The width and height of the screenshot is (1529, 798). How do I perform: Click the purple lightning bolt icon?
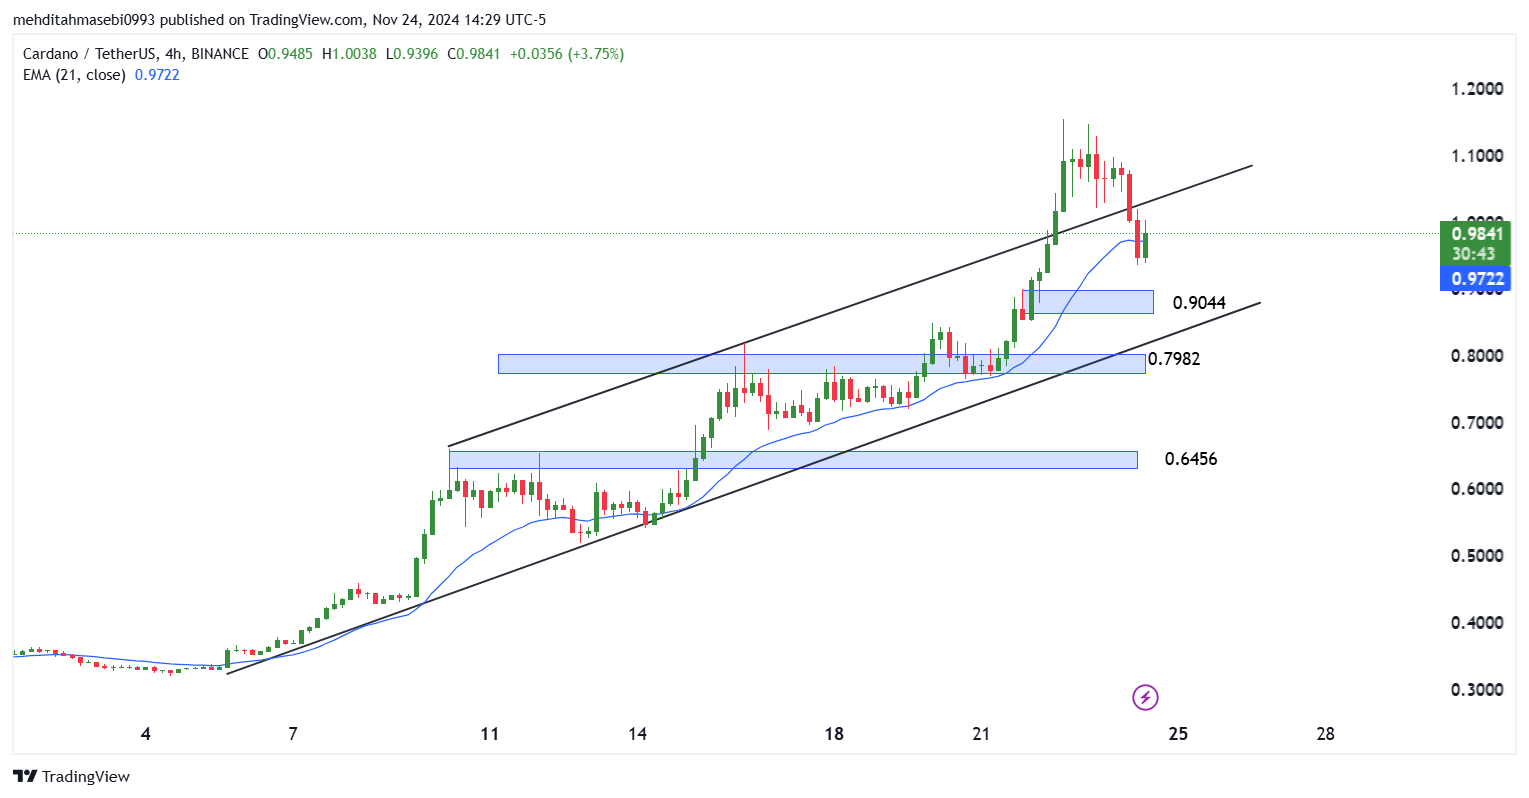tap(1145, 697)
